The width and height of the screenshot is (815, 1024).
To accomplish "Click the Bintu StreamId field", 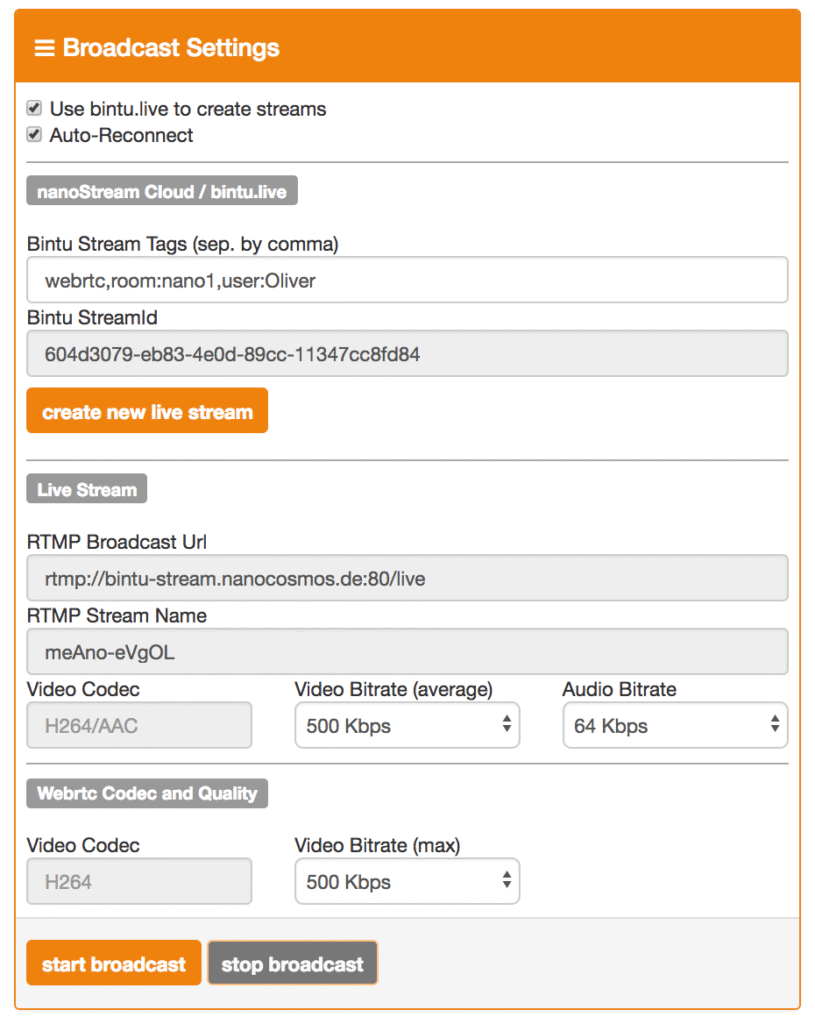I will (x=407, y=354).
